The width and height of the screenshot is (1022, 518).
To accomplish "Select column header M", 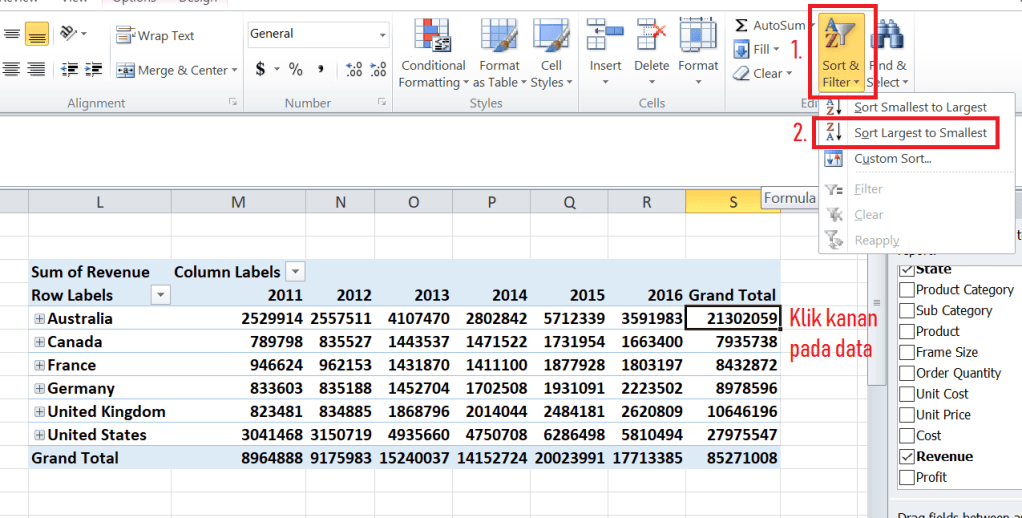I will coord(238,202).
